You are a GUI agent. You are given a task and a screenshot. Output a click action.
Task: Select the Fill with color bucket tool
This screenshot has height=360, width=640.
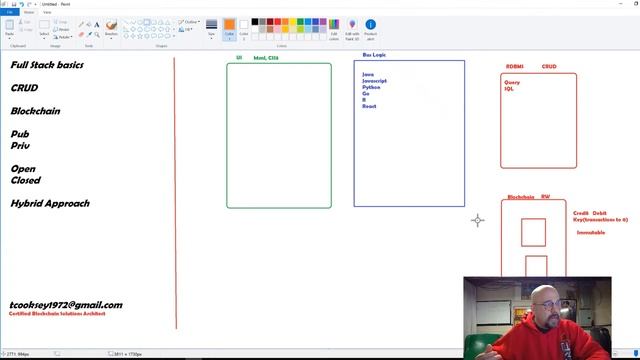coord(89,25)
